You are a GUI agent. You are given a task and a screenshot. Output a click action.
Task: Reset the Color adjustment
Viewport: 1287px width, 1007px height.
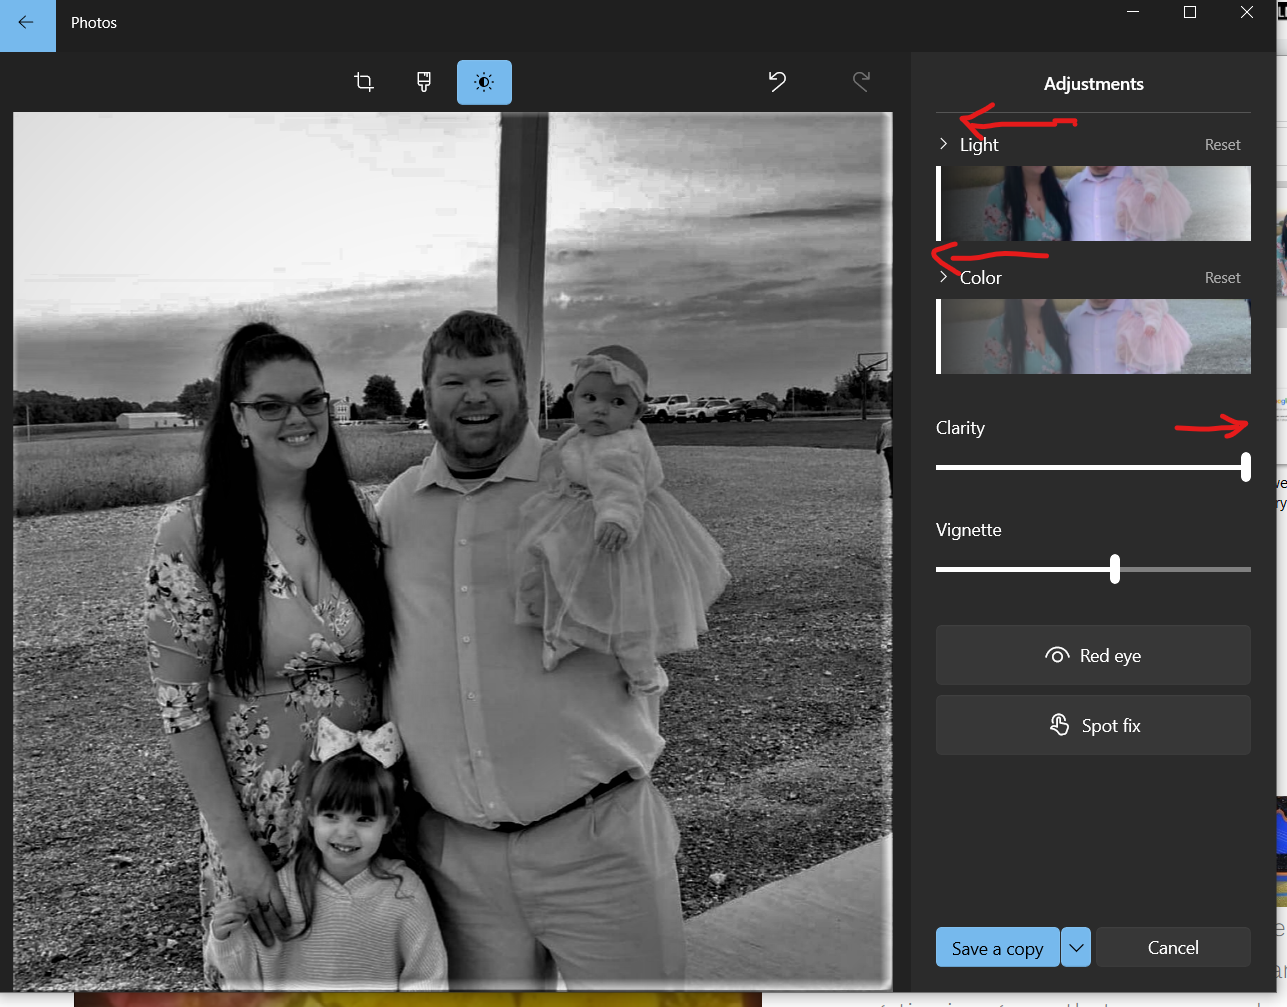tap(1222, 278)
